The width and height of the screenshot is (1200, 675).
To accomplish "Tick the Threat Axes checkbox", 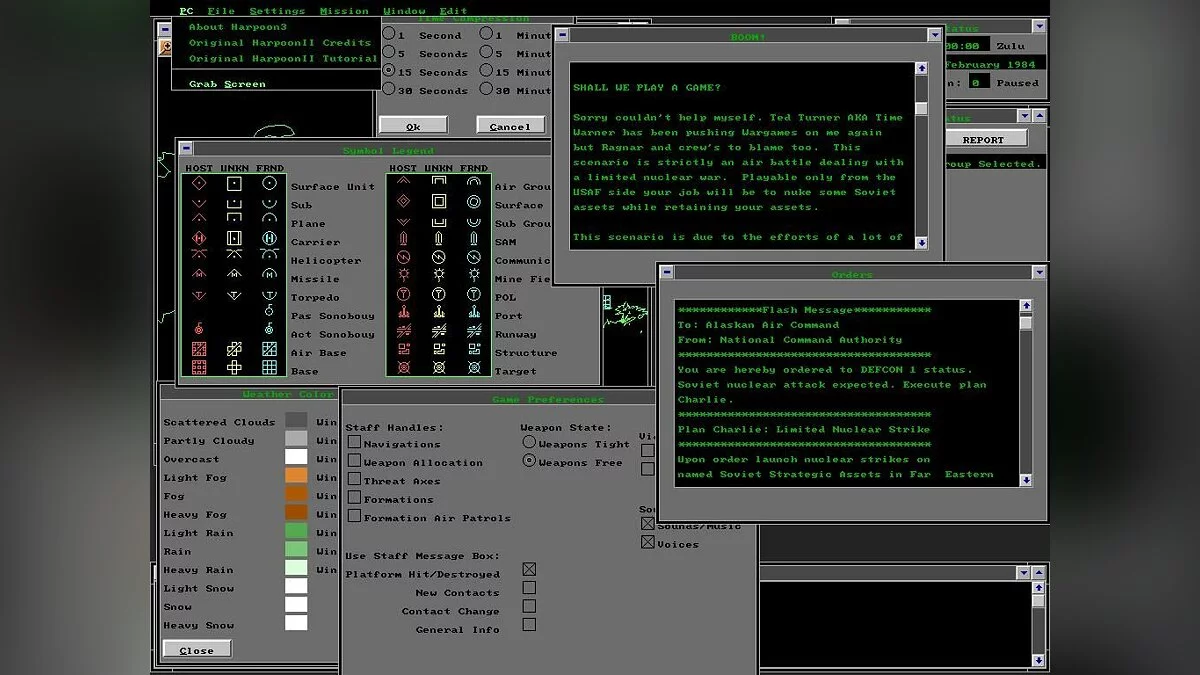I will click(x=354, y=479).
